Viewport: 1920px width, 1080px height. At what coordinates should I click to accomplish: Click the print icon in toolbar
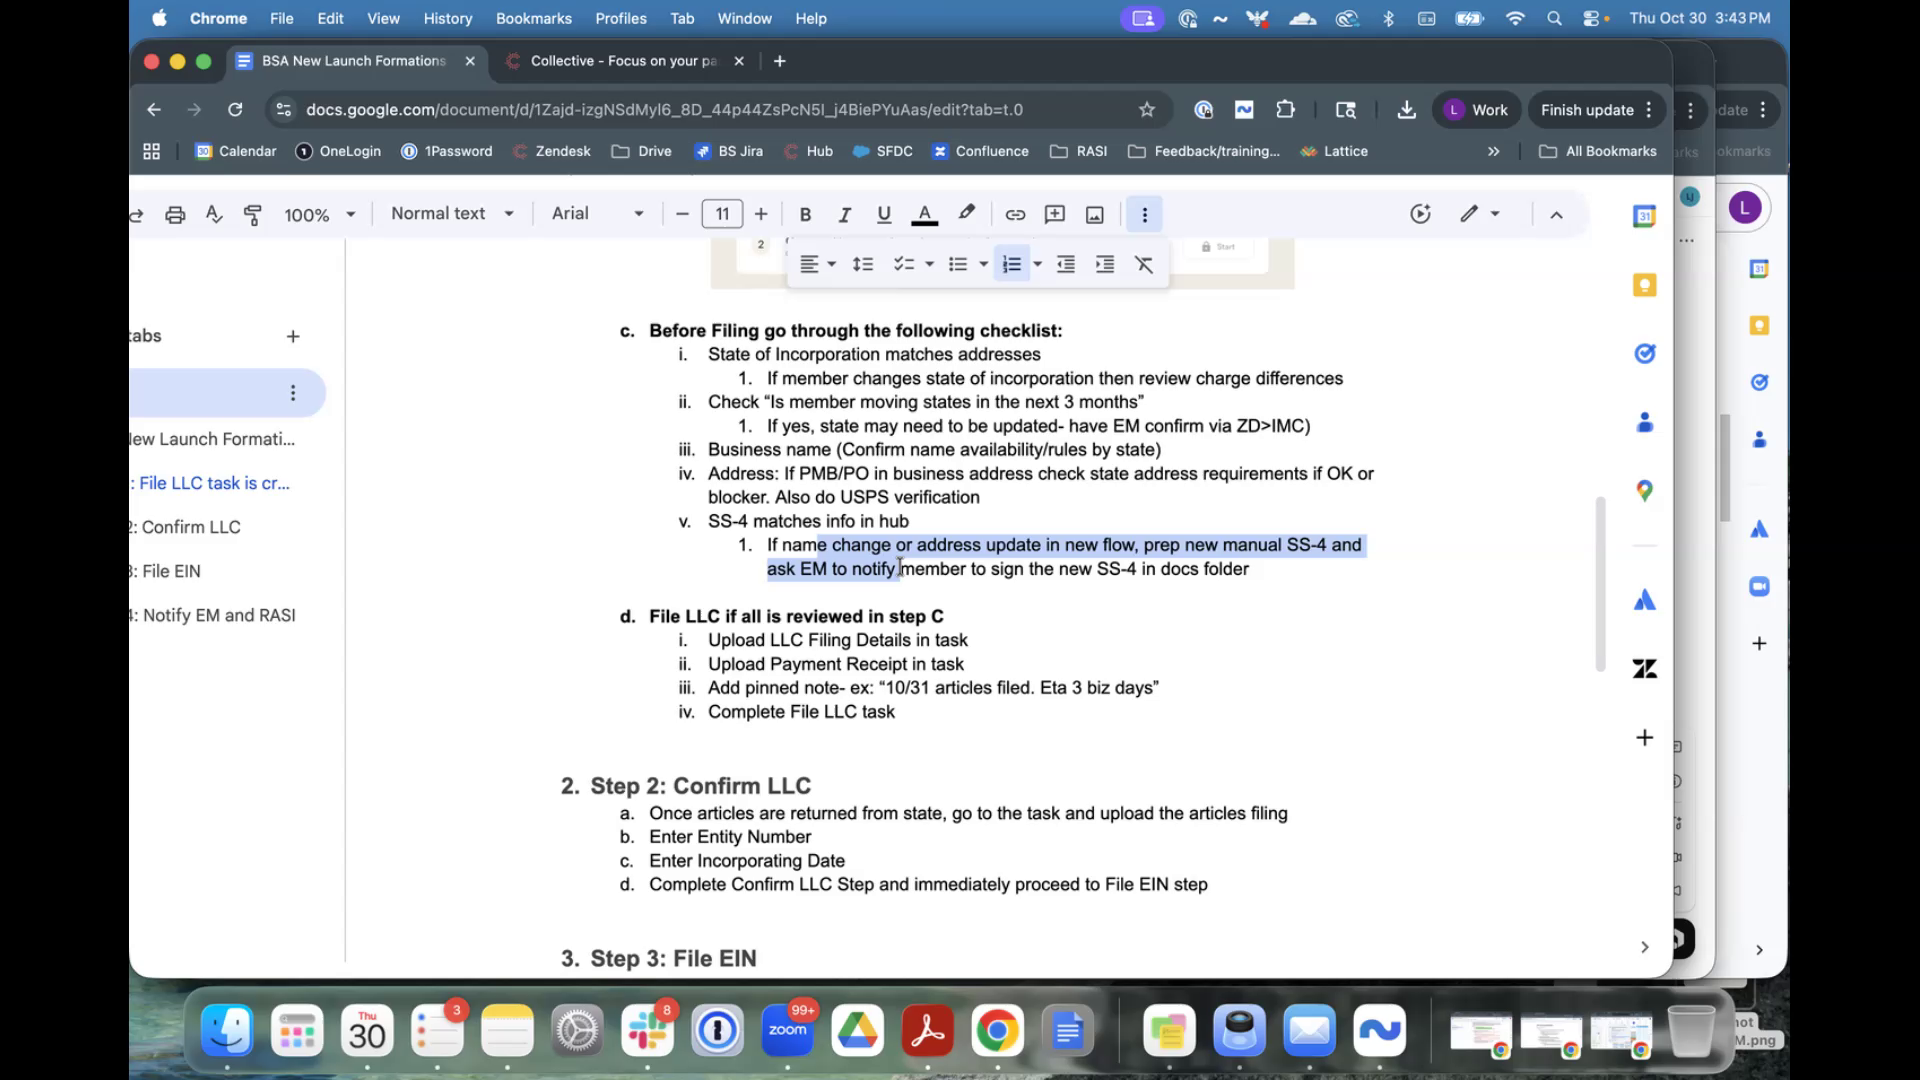click(x=175, y=214)
